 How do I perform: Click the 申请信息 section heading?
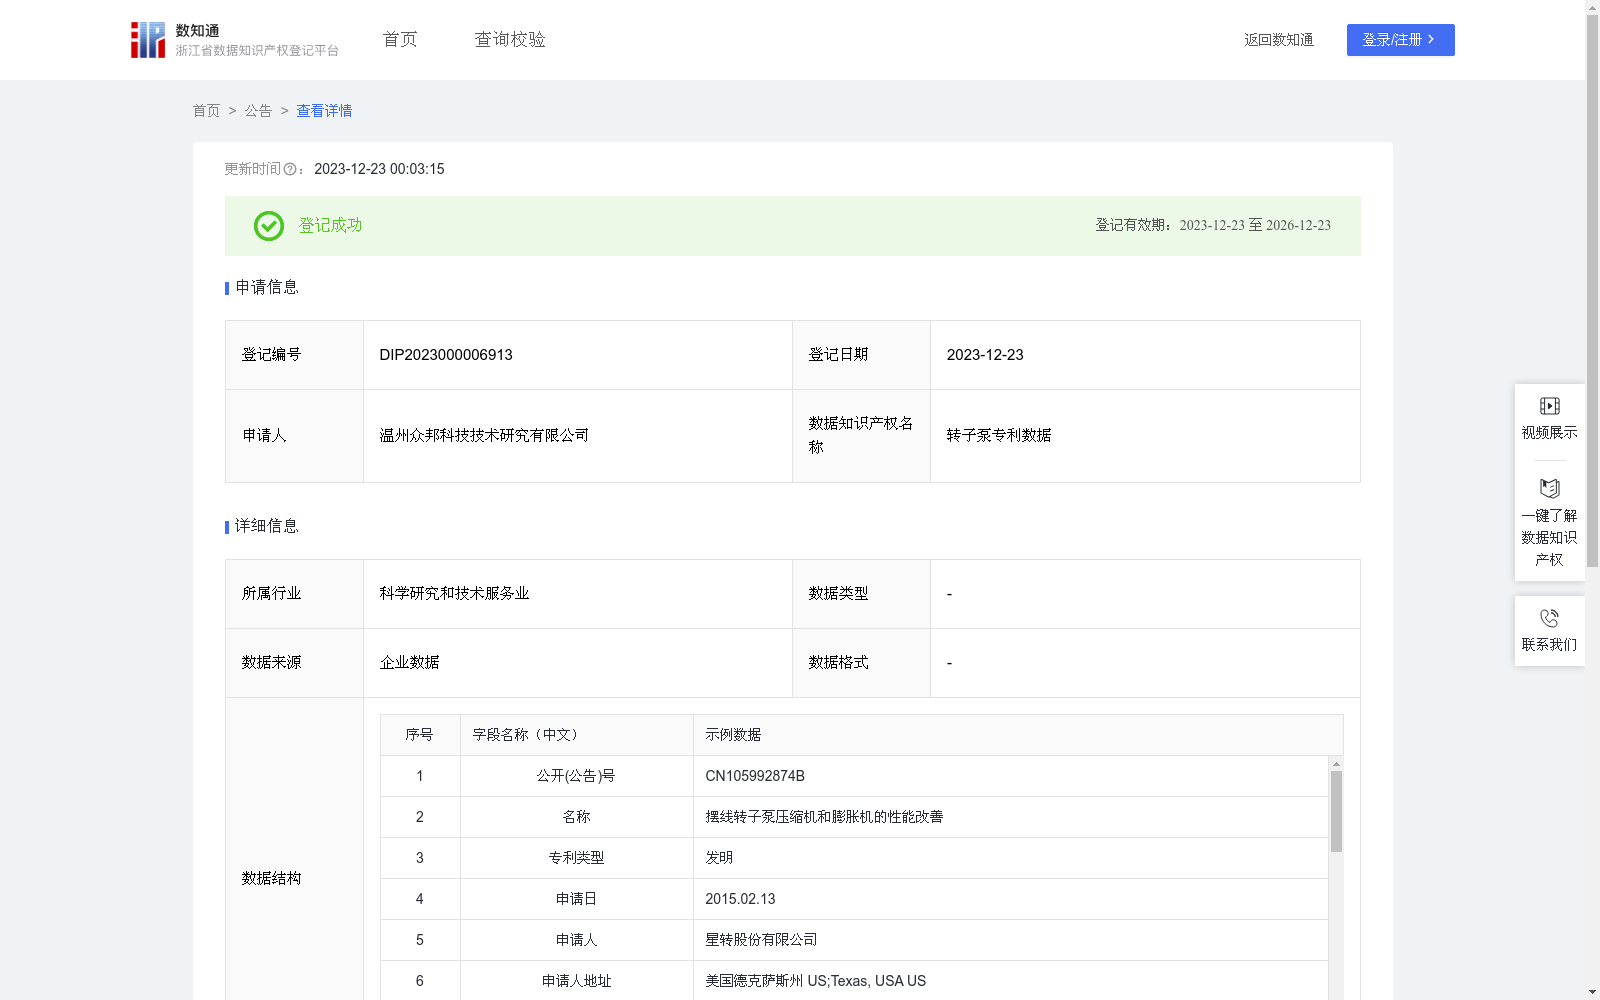pyautogui.click(x=266, y=288)
